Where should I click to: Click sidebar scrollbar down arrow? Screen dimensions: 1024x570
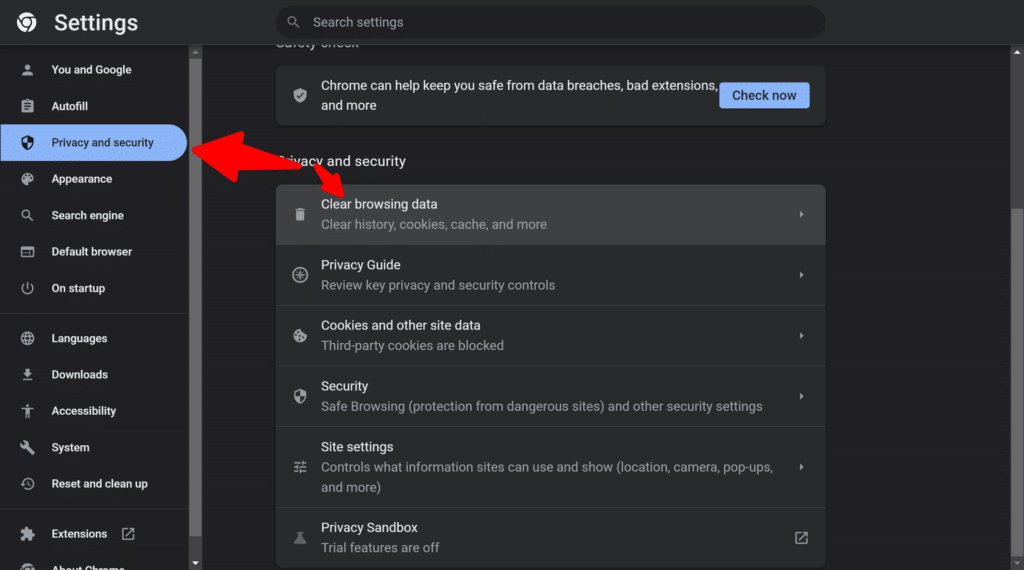tap(195, 563)
